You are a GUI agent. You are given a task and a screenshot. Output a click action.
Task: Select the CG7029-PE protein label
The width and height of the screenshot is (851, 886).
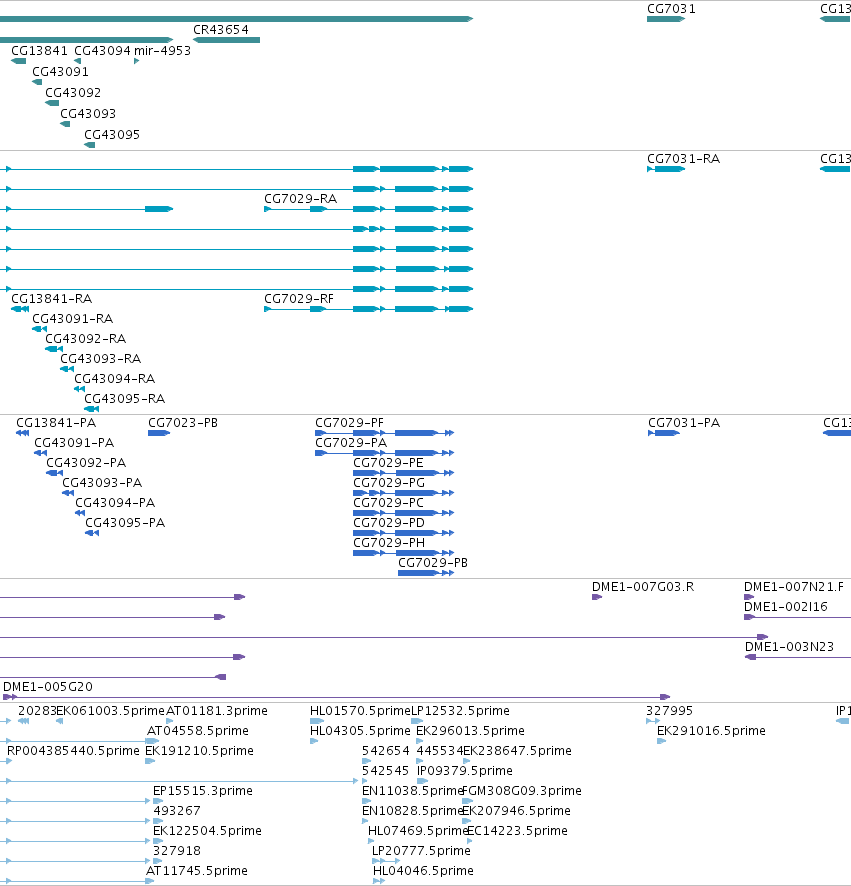(x=388, y=463)
